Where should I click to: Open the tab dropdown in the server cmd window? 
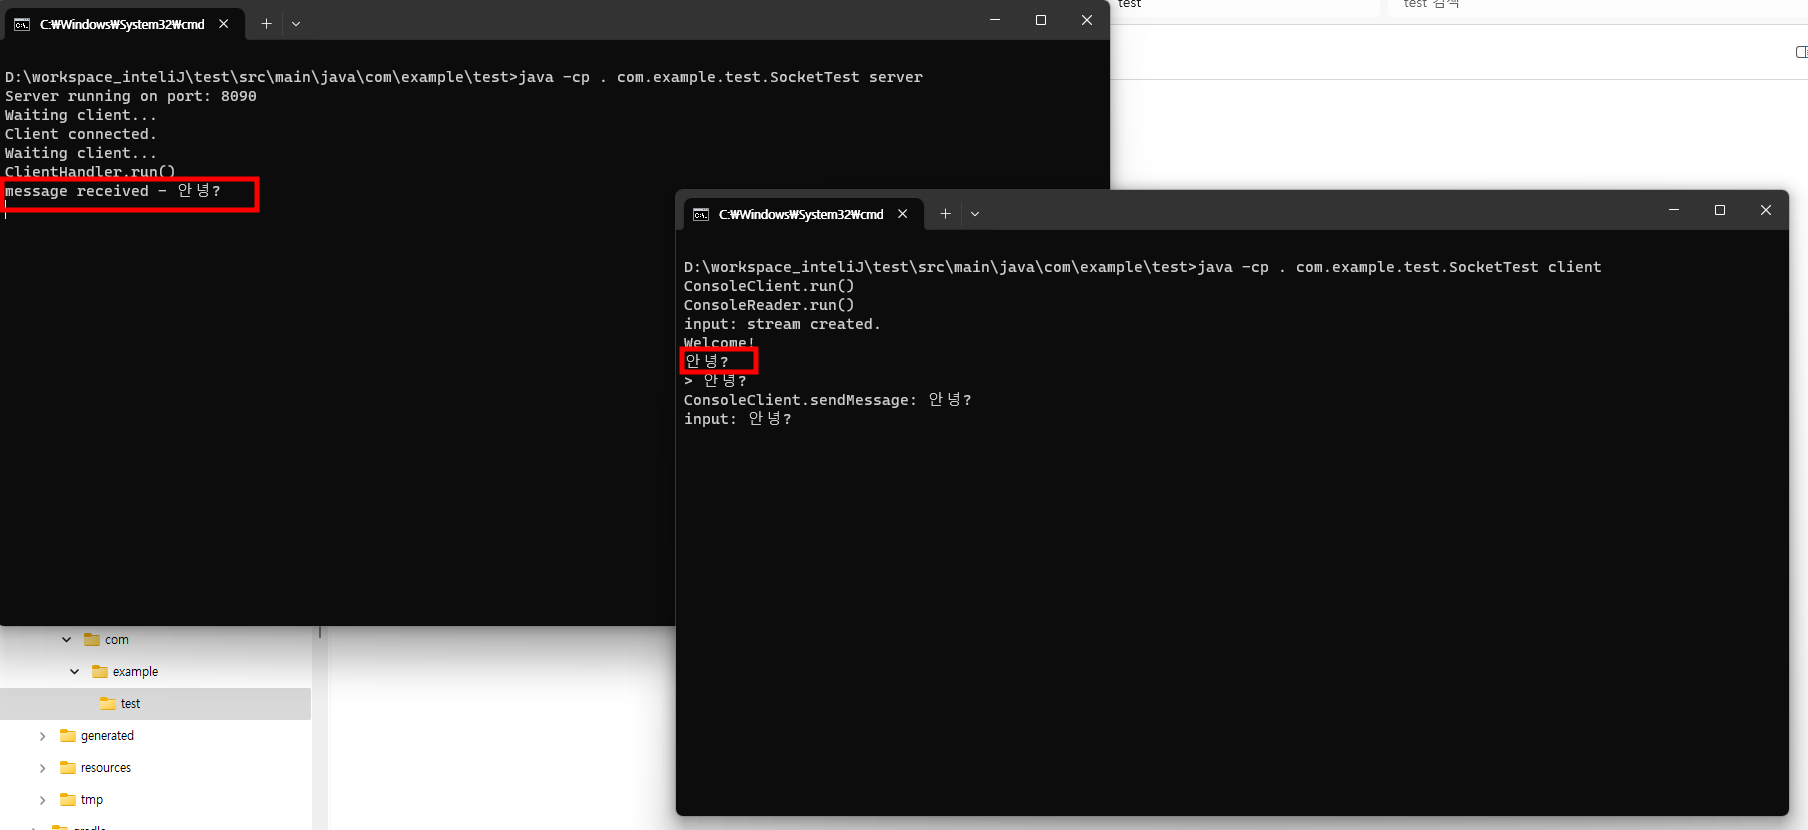pos(296,24)
